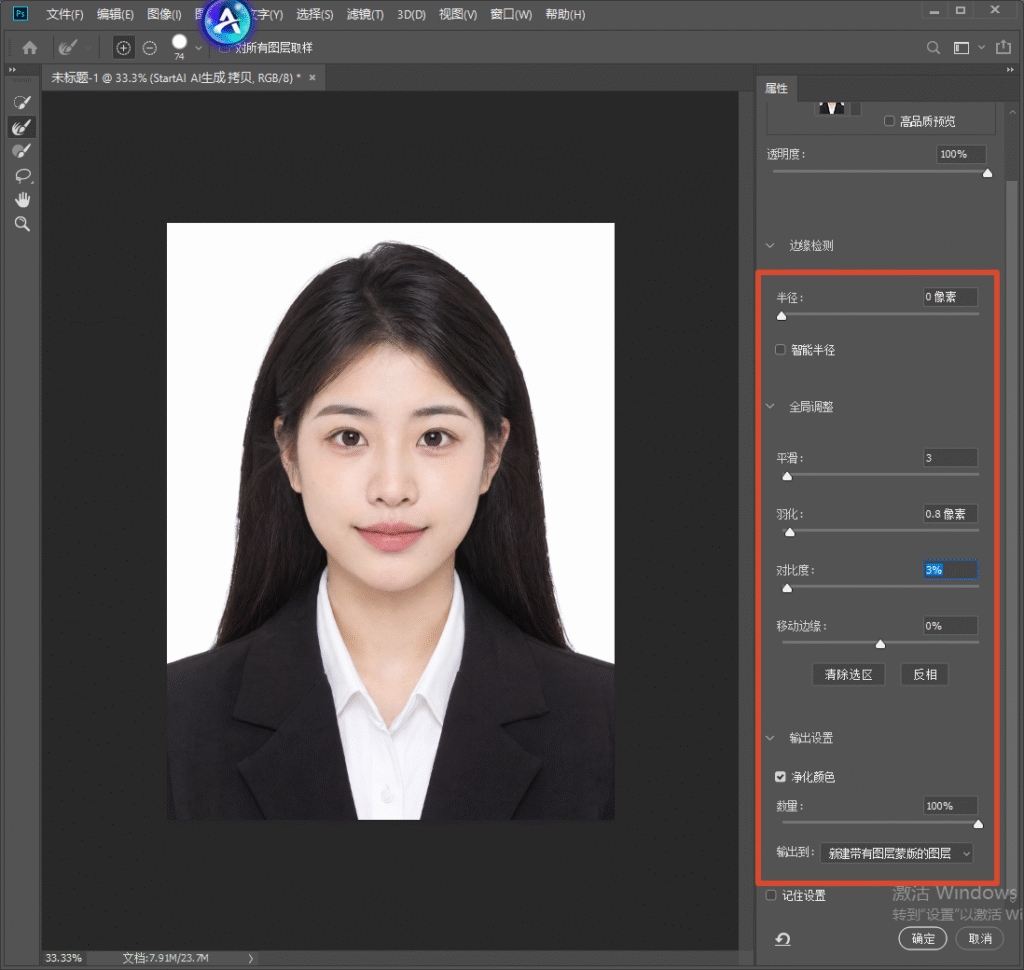The height and width of the screenshot is (970, 1024).
Task: Click the 数量 slider handle
Action: pyautogui.click(x=978, y=824)
